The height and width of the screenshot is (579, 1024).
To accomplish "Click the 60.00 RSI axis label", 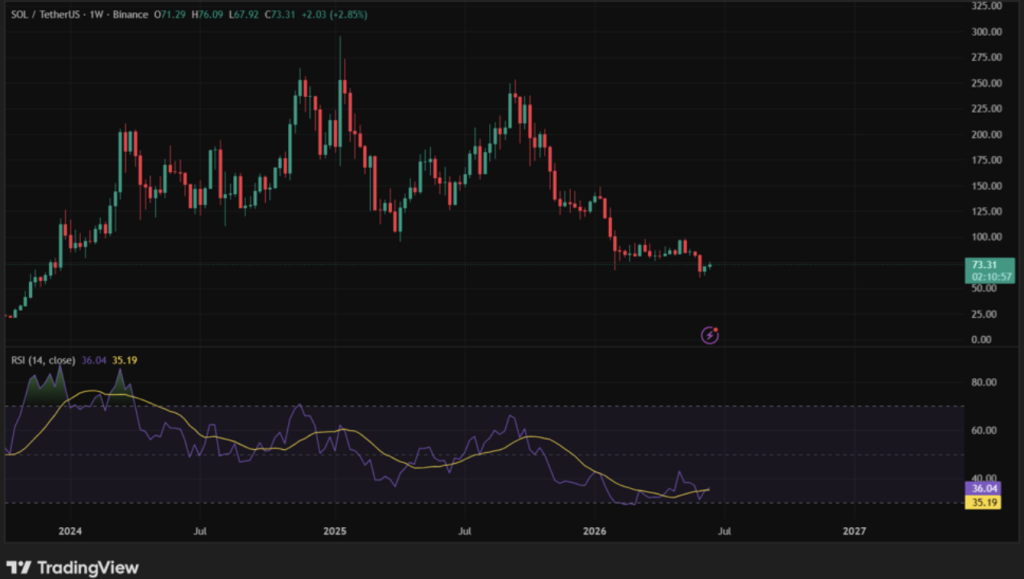I will coord(984,430).
